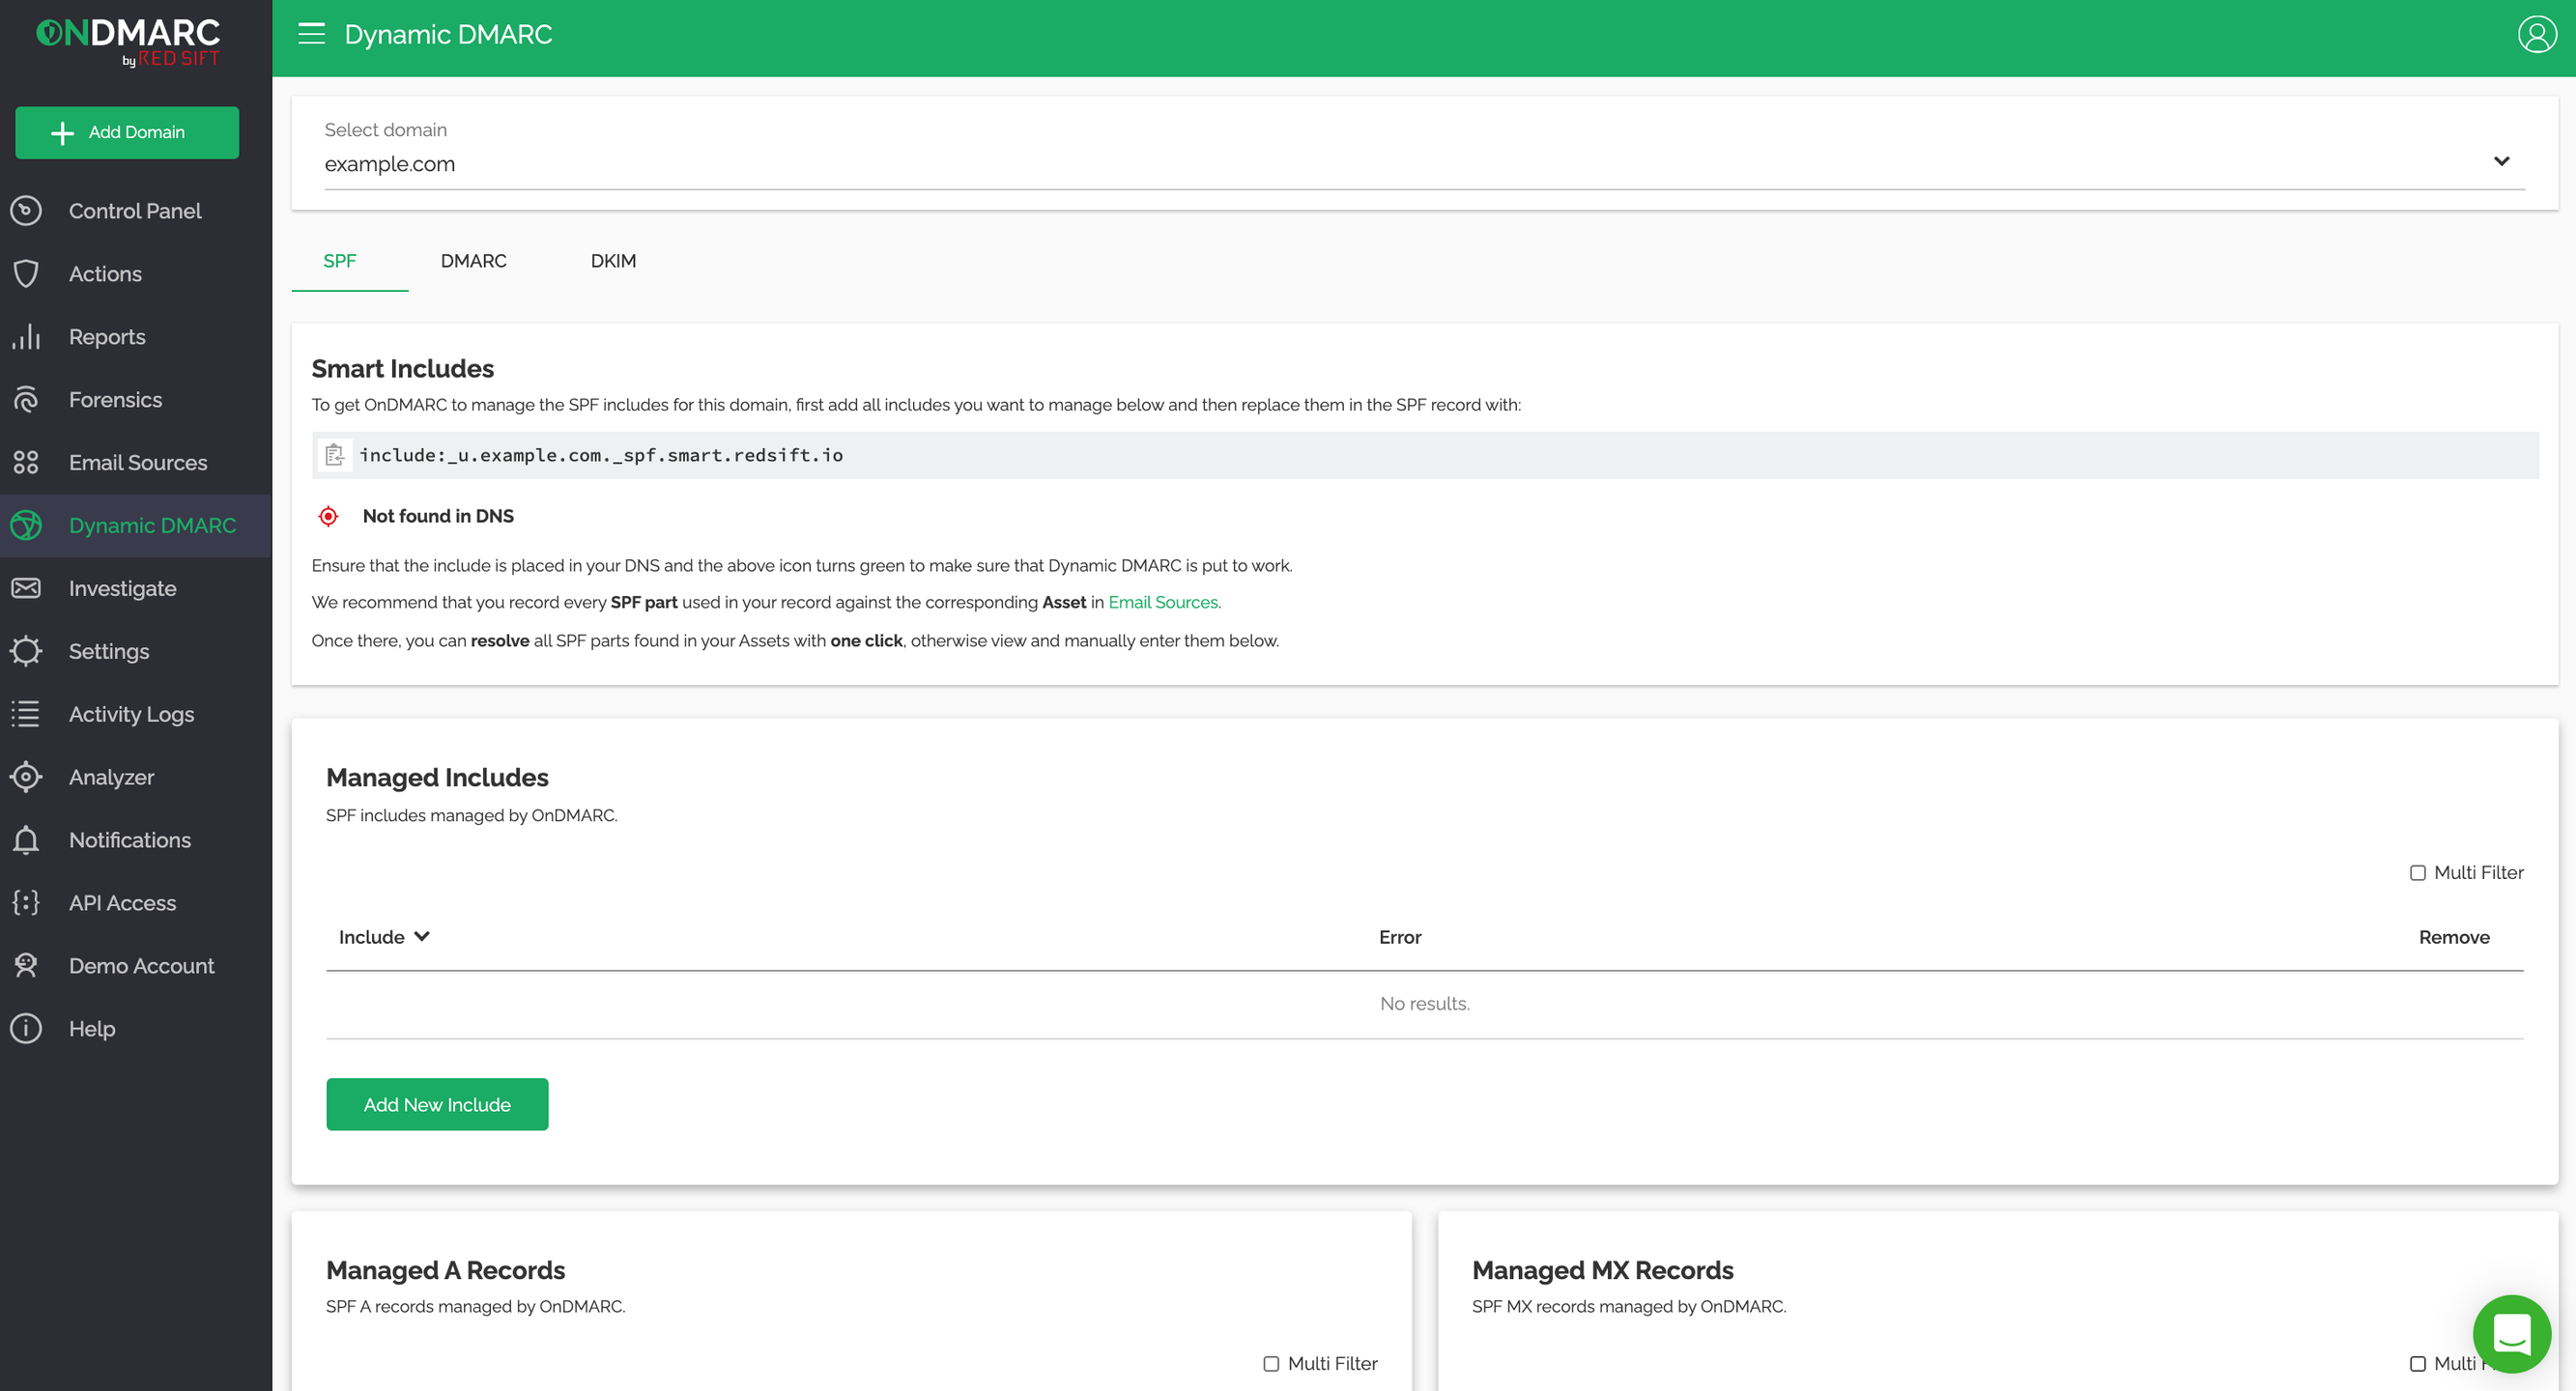Select the include:_u.example.com code text
Screen dimensions: 2576x1391
point(601,455)
